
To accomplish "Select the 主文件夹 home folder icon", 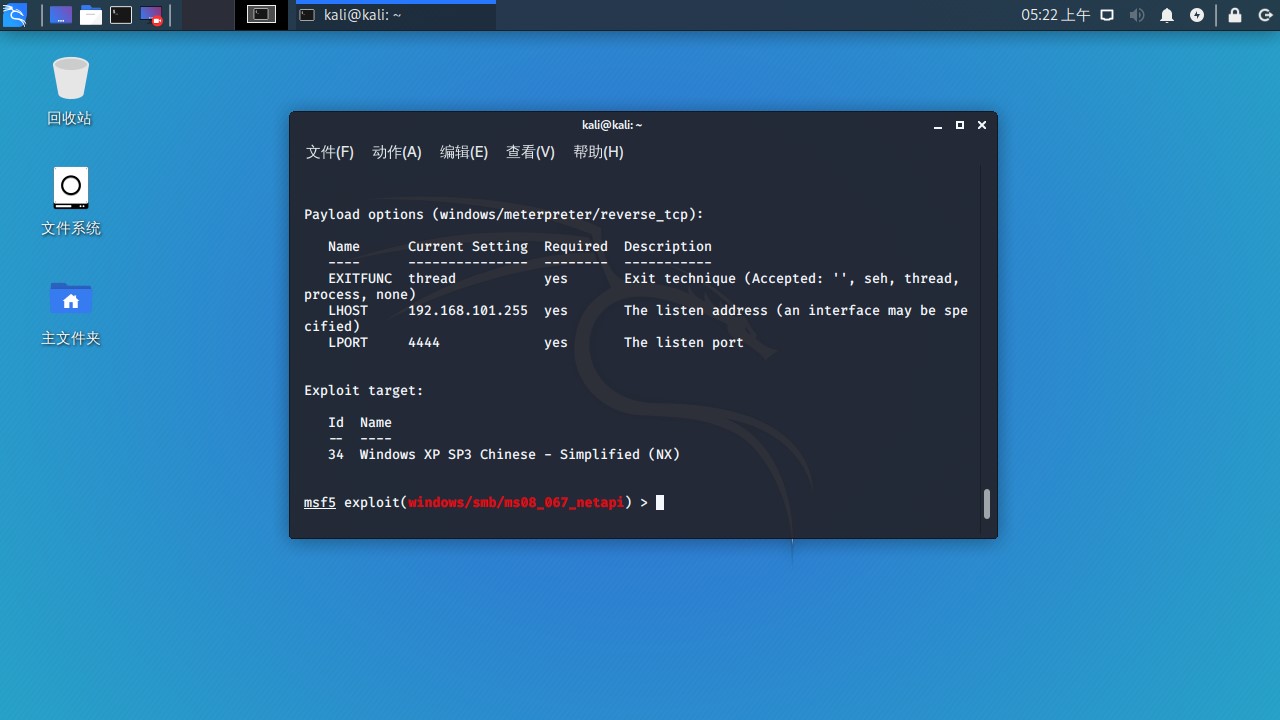I will tap(70, 312).
